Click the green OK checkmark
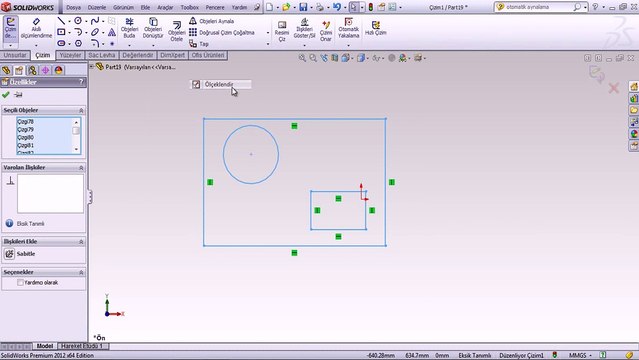The image size is (639, 360). coord(6,95)
